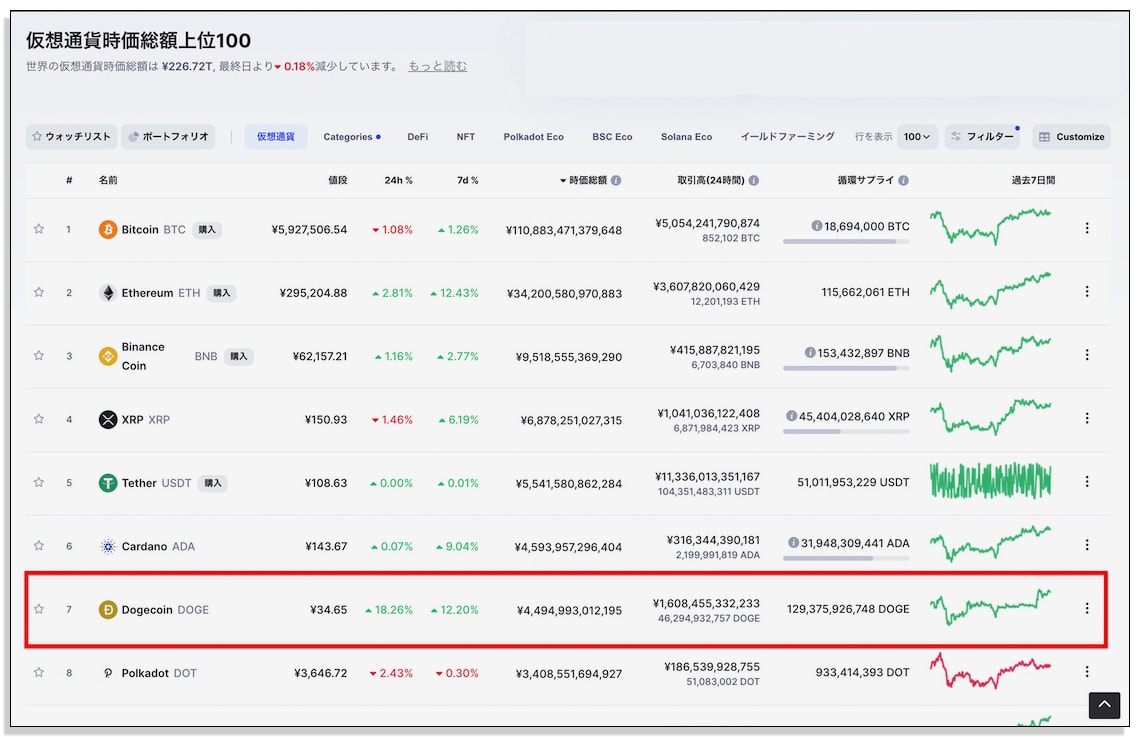Switch to the イールドファーミング tab

(x=787, y=137)
